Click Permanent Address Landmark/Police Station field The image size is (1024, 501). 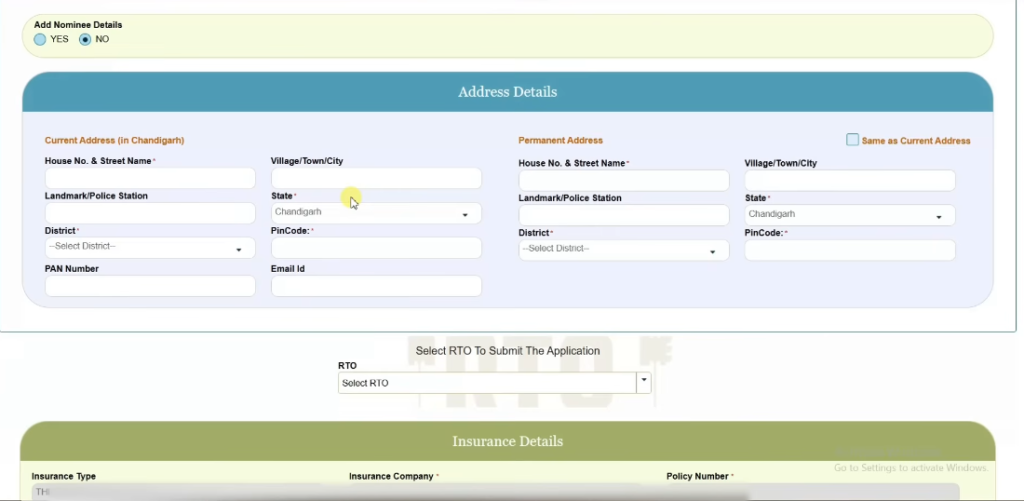[623, 215]
